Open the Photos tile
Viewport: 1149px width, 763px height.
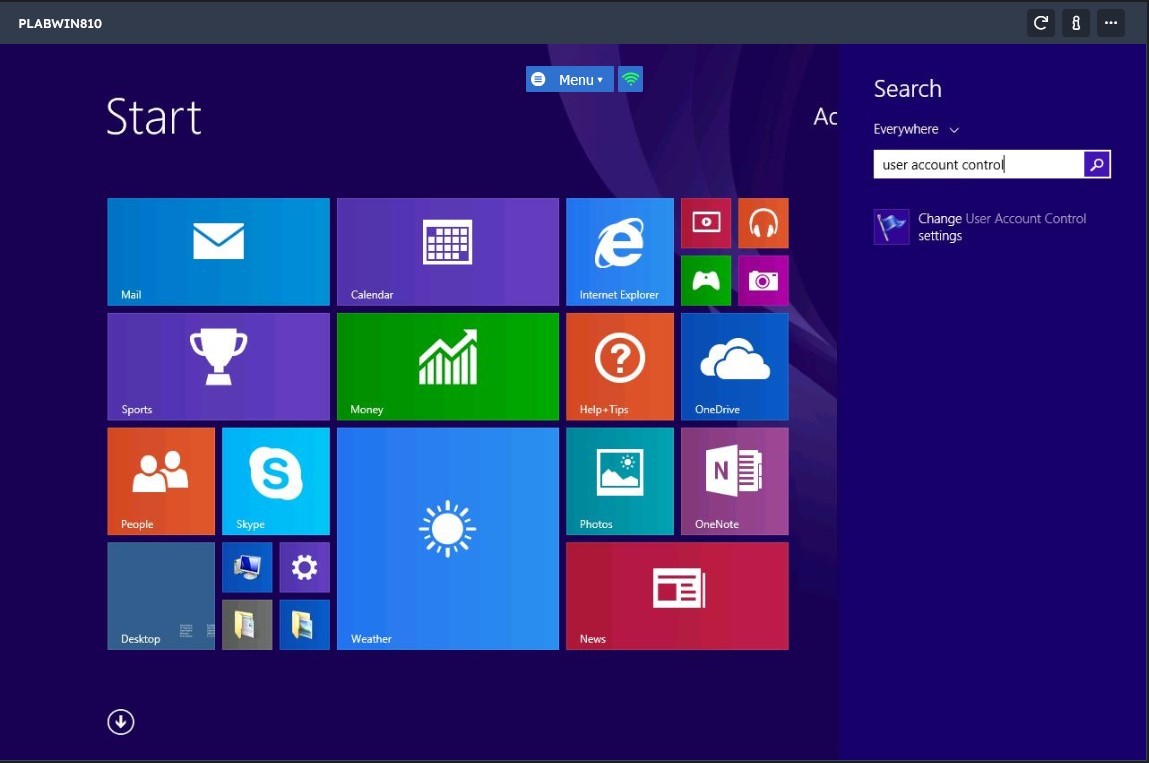(x=620, y=482)
